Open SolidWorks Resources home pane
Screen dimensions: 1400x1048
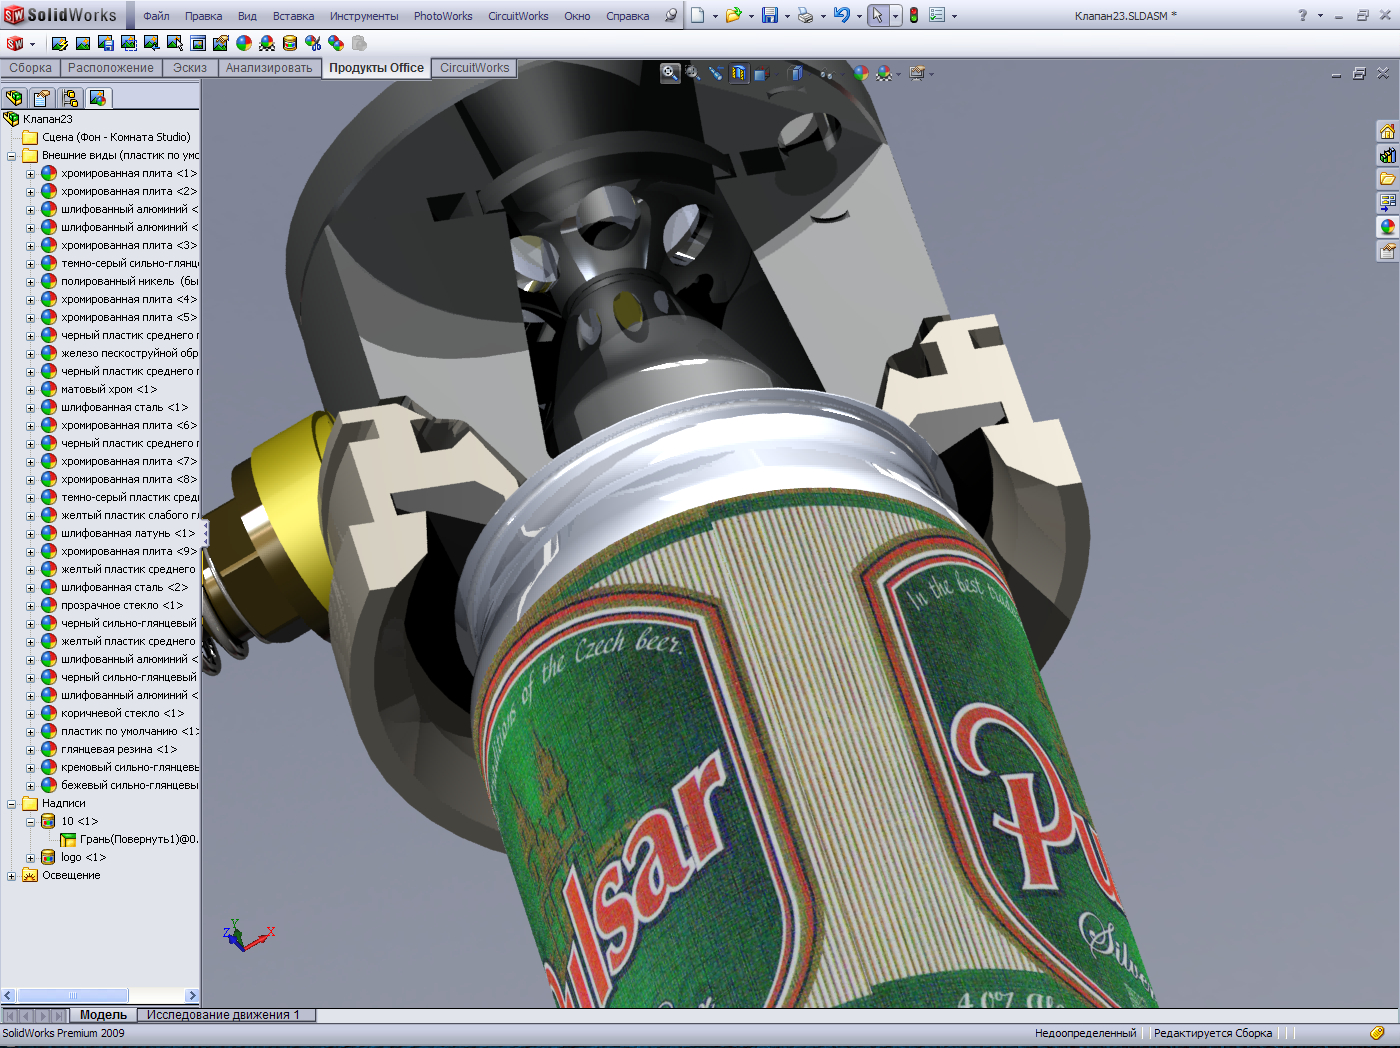[x=1387, y=131]
